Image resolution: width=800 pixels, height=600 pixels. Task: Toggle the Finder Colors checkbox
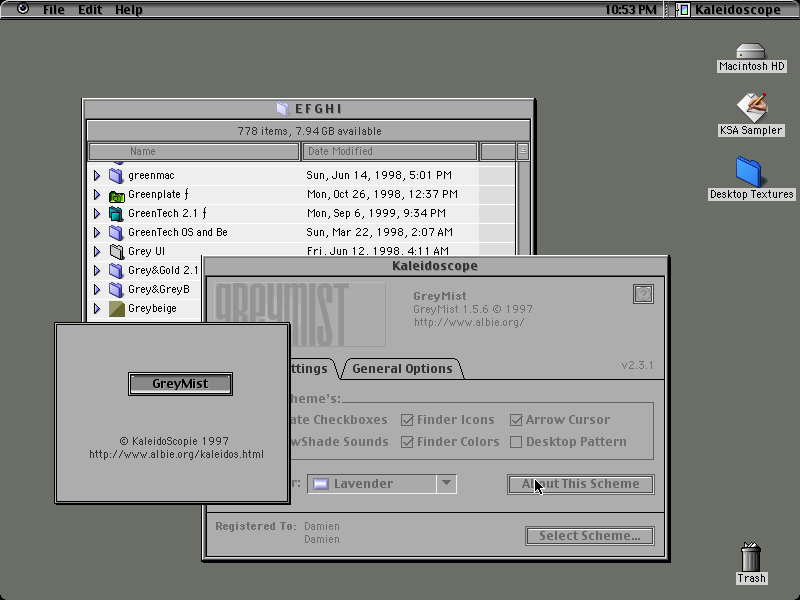[407, 442]
